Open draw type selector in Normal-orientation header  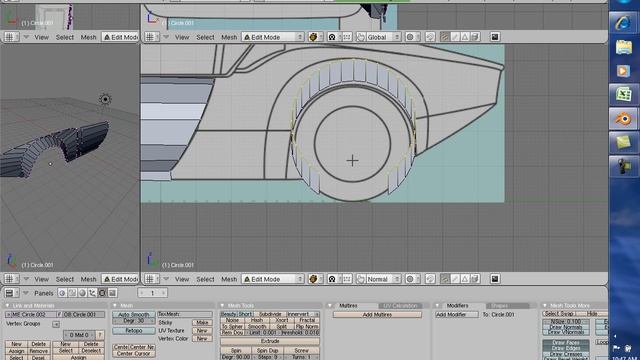[x=315, y=279]
